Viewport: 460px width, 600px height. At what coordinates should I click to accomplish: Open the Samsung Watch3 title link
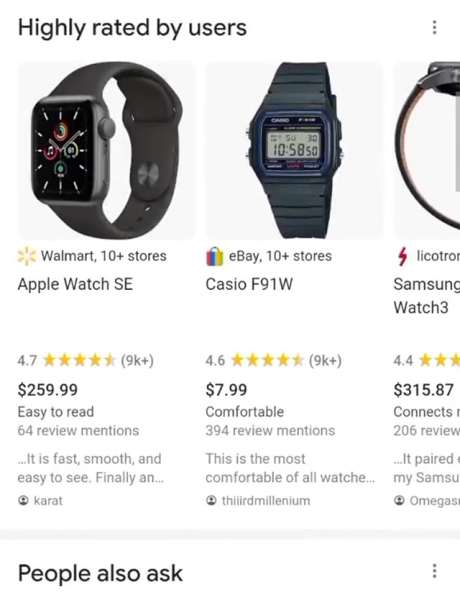pos(427,296)
